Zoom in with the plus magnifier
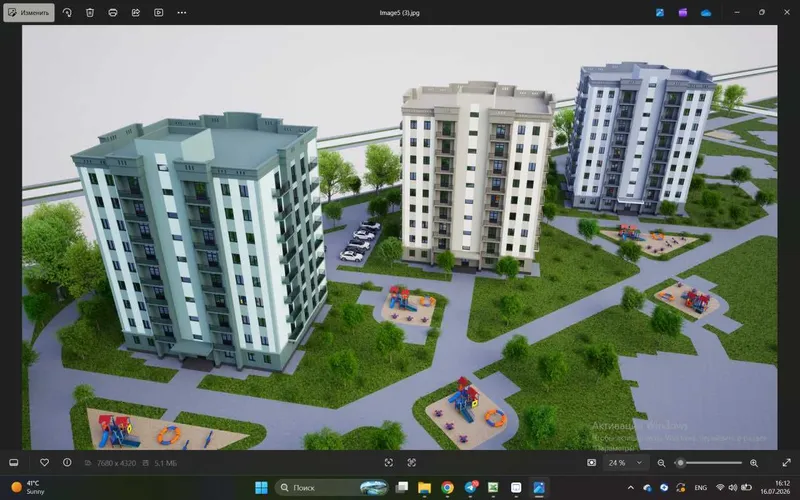800x500 pixels. [754, 463]
